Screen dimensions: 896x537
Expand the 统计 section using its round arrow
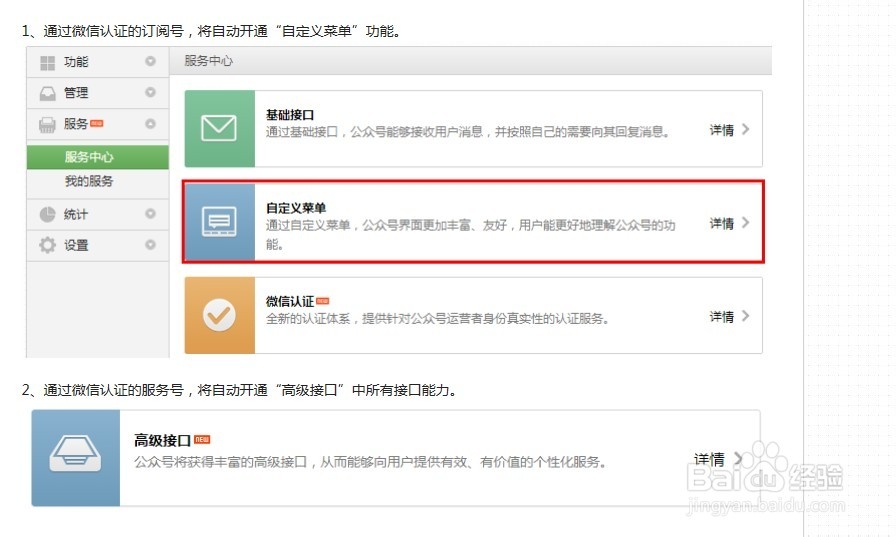tap(150, 213)
